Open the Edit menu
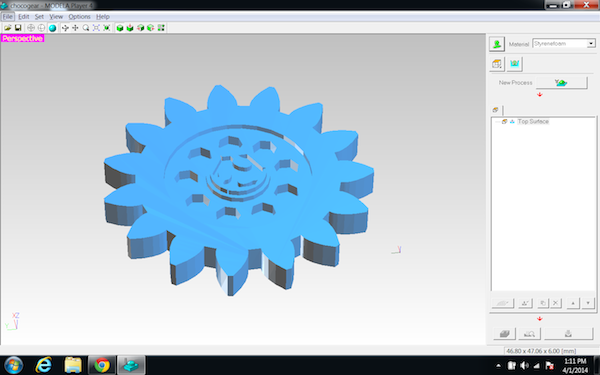600x375 pixels. pyautogui.click(x=23, y=16)
